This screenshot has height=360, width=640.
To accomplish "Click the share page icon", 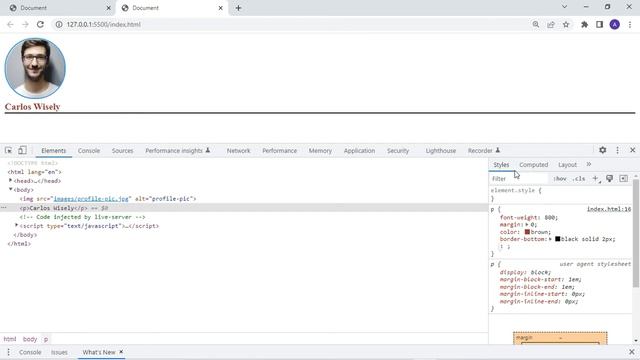I will (551, 24).
